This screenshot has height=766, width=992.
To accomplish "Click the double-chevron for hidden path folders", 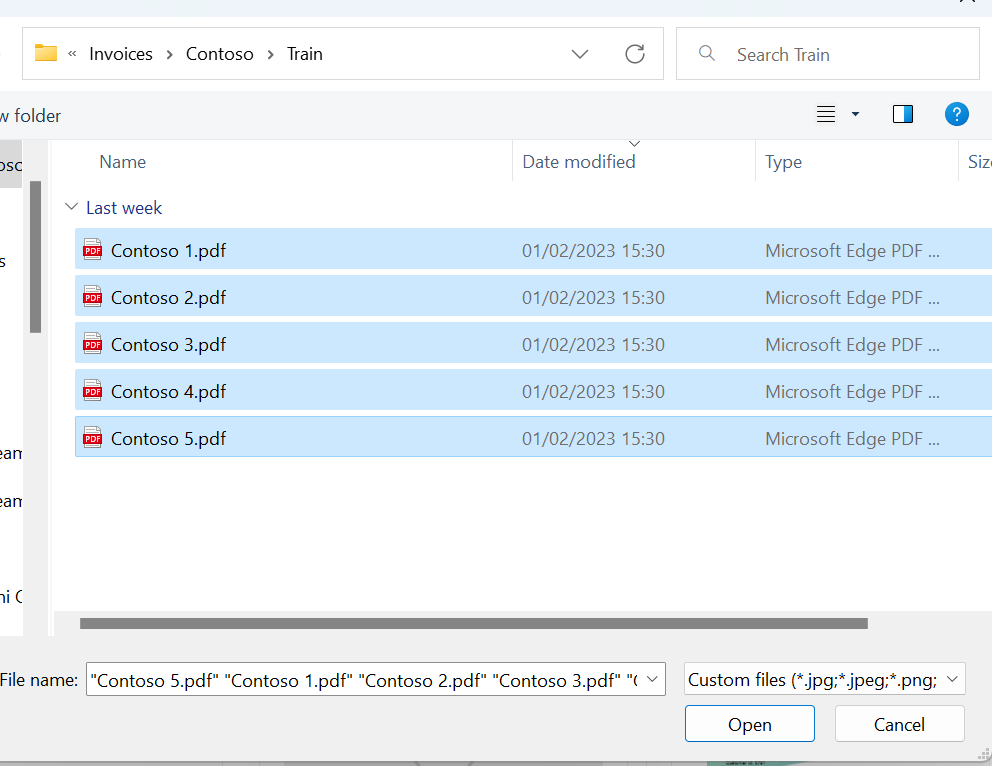I will (72, 54).
